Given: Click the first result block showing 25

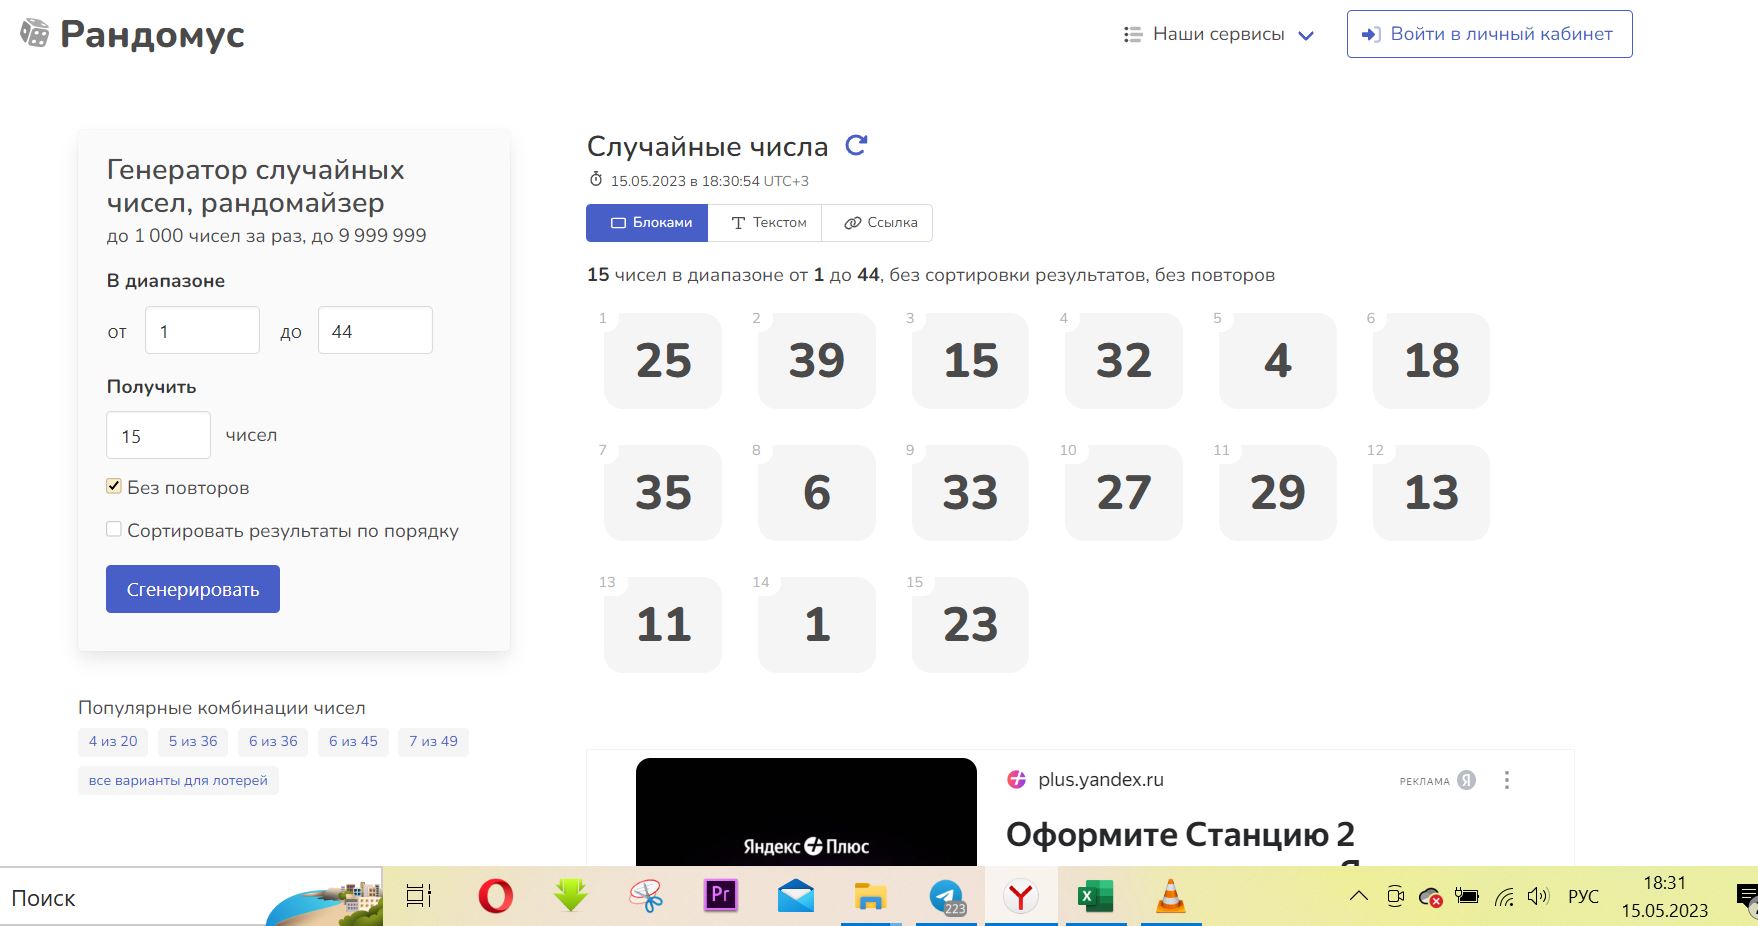Looking at the screenshot, I should coord(663,361).
